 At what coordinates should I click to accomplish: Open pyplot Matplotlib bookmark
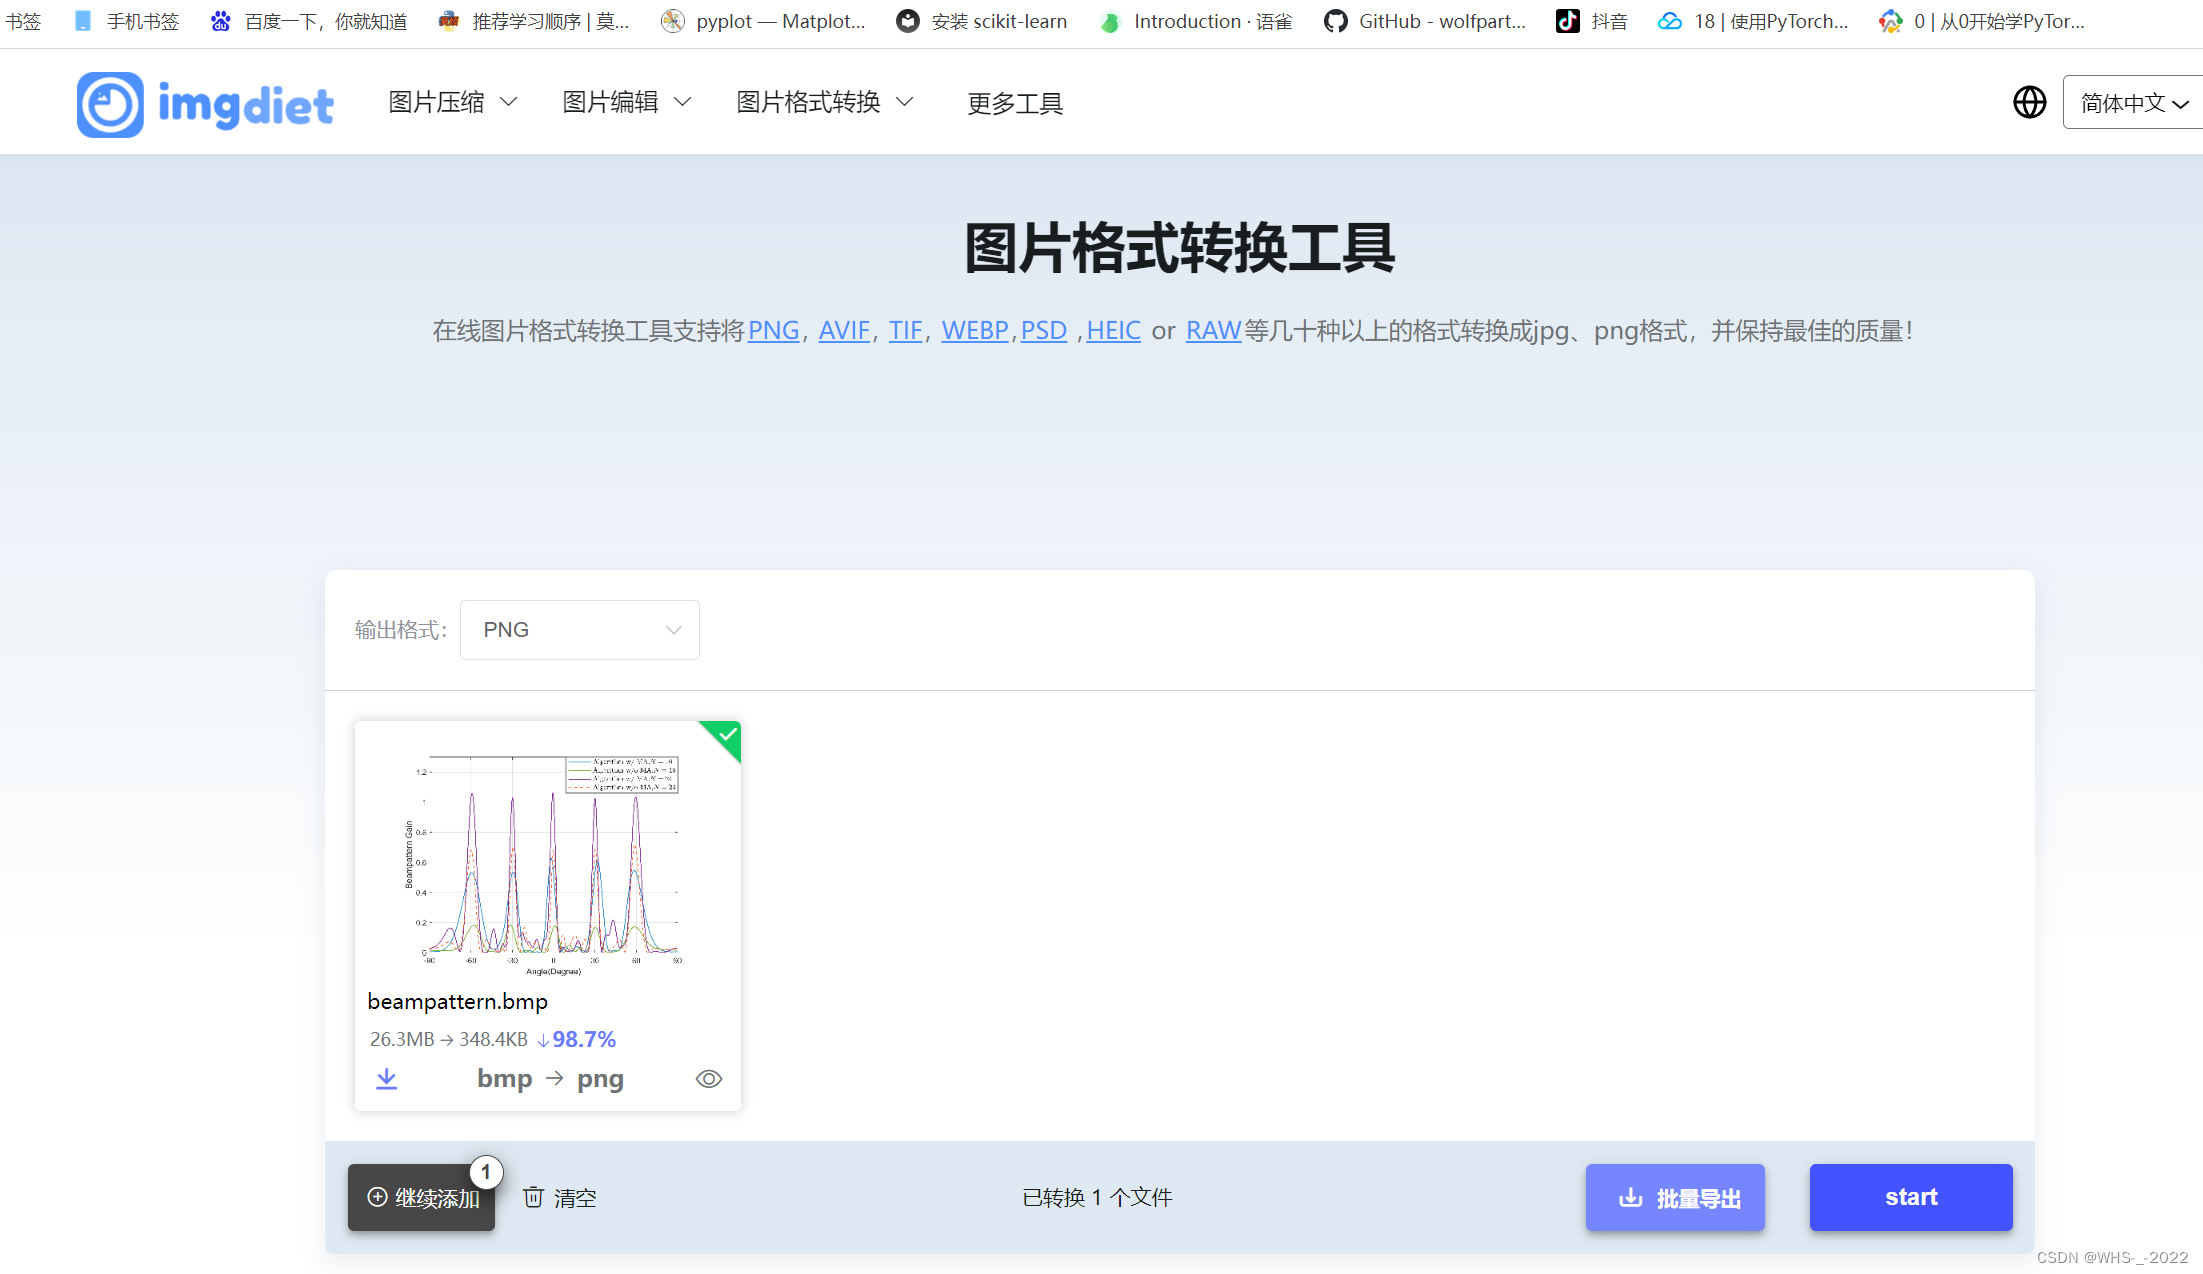click(x=763, y=21)
